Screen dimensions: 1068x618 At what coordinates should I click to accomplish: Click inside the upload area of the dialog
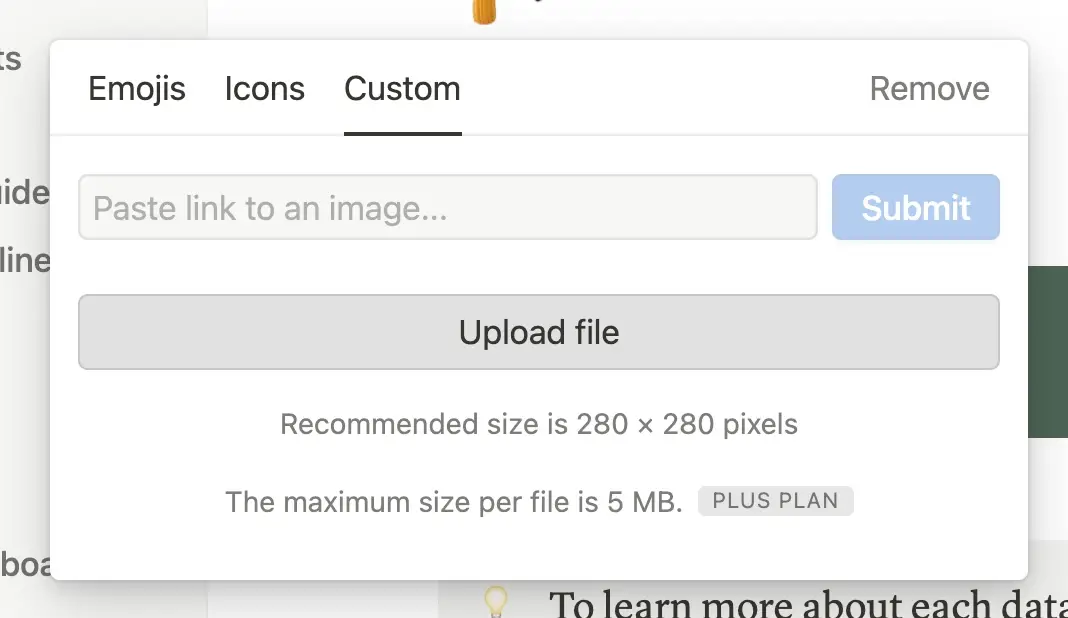click(x=539, y=331)
